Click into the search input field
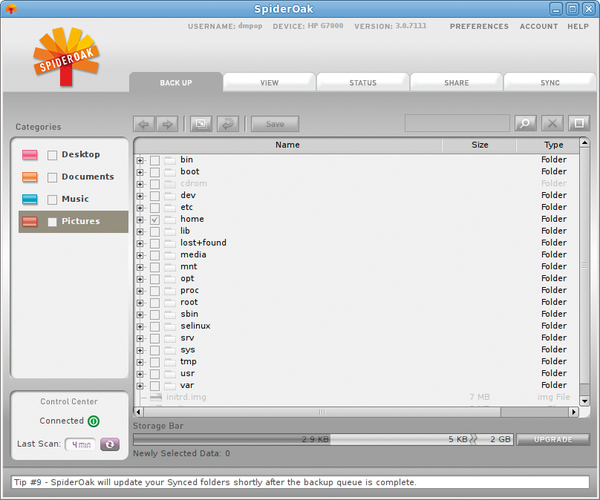 (x=457, y=123)
